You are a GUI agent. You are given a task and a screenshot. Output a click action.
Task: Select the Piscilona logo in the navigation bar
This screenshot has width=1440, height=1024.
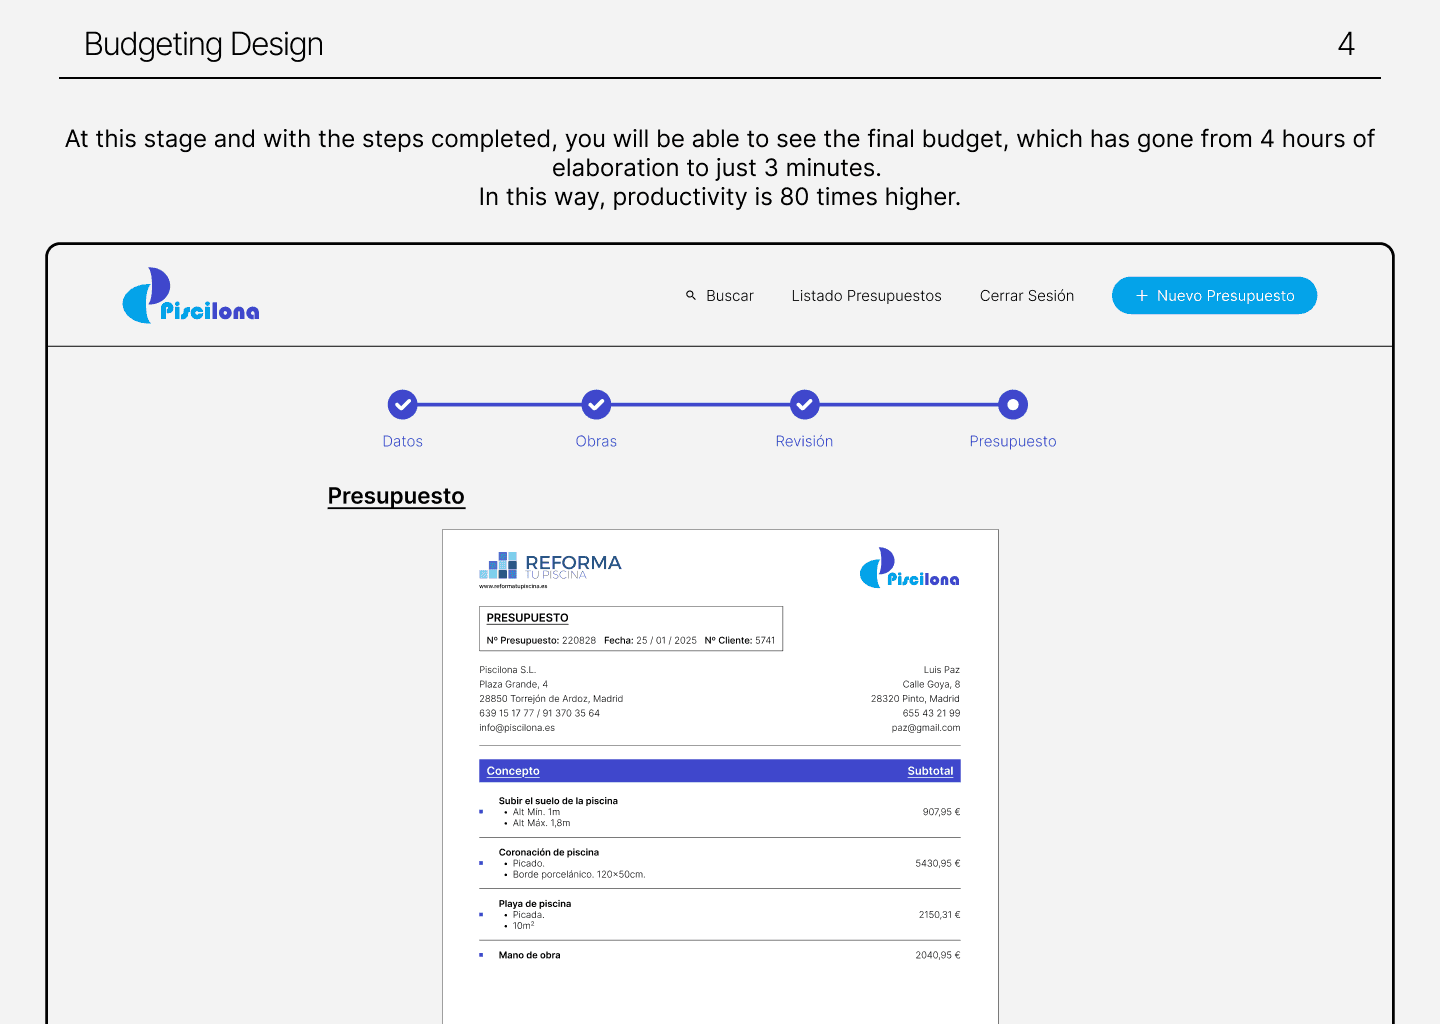190,295
